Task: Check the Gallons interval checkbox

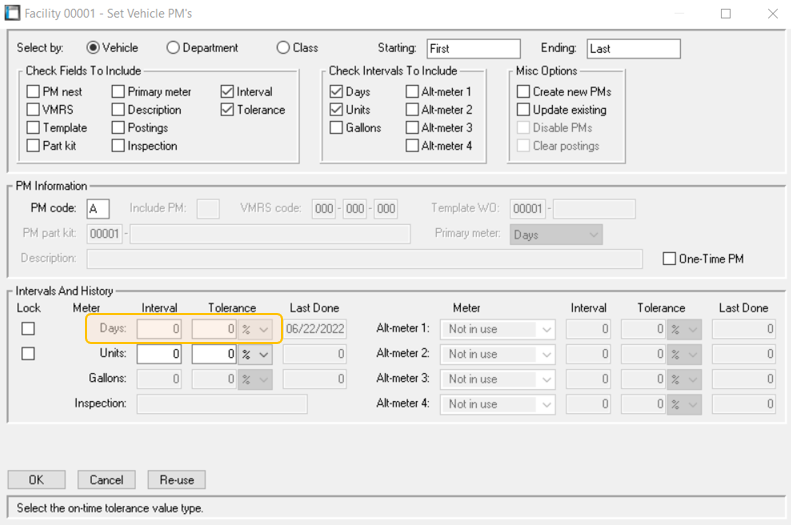Action: (337, 128)
